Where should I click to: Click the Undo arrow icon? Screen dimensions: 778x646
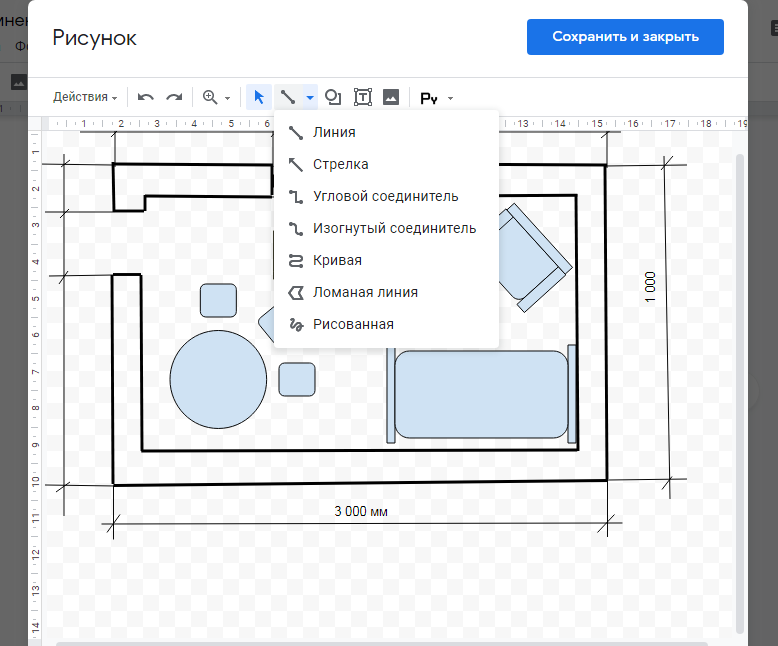145,97
